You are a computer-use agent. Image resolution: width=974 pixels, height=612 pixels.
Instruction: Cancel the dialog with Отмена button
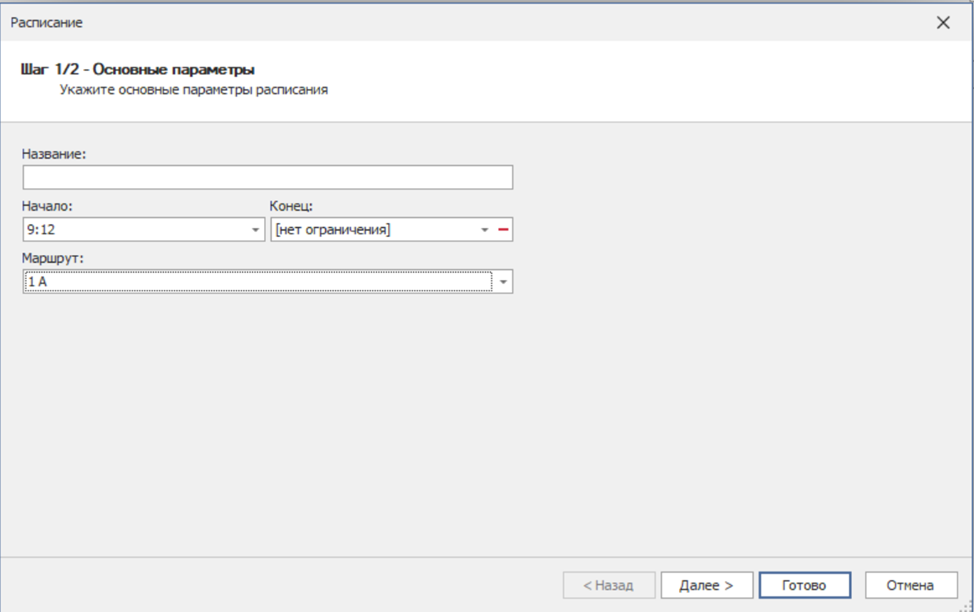pos(909,585)
